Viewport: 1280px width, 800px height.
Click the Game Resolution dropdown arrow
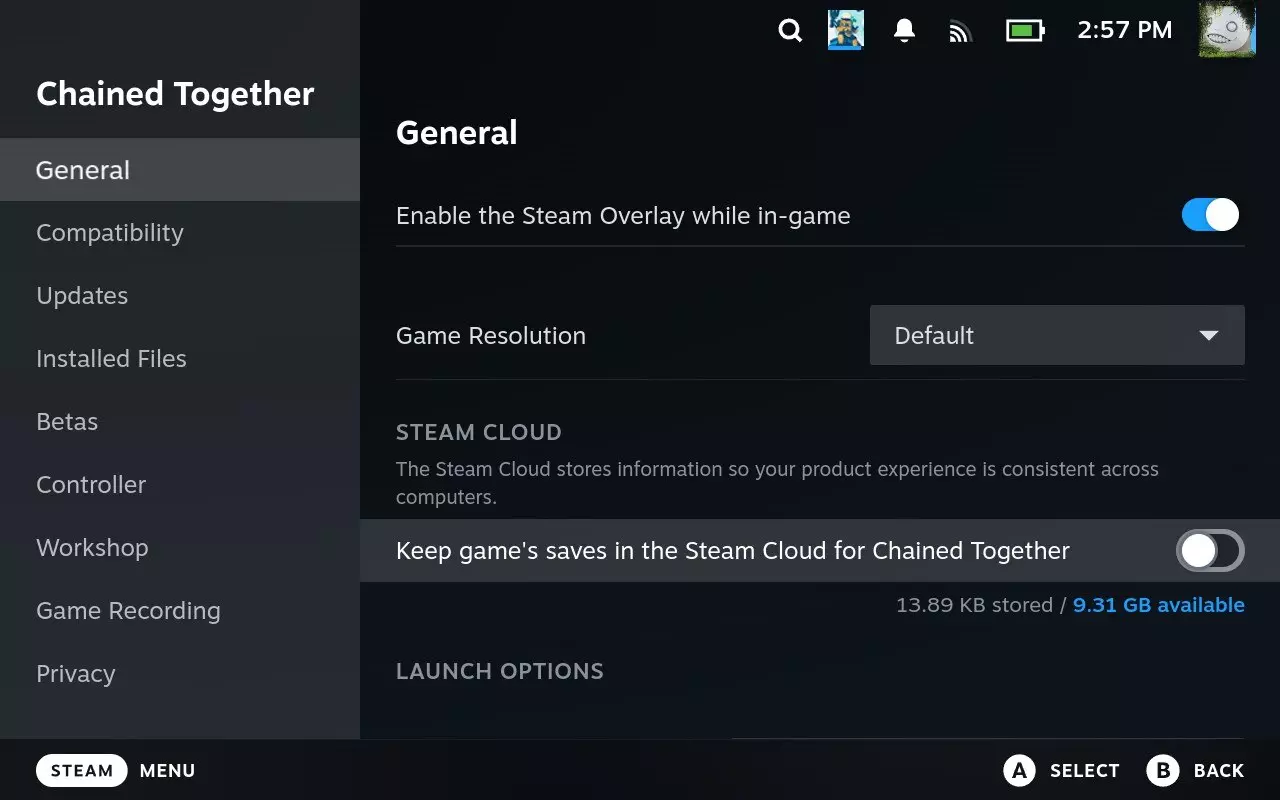point(1208,336)
